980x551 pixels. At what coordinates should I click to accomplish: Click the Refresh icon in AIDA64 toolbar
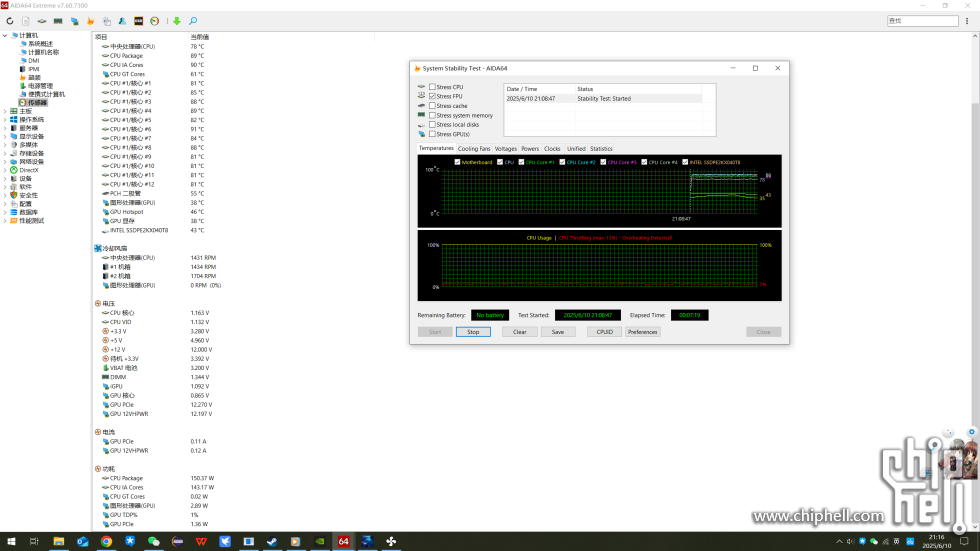tap(9, 21)
